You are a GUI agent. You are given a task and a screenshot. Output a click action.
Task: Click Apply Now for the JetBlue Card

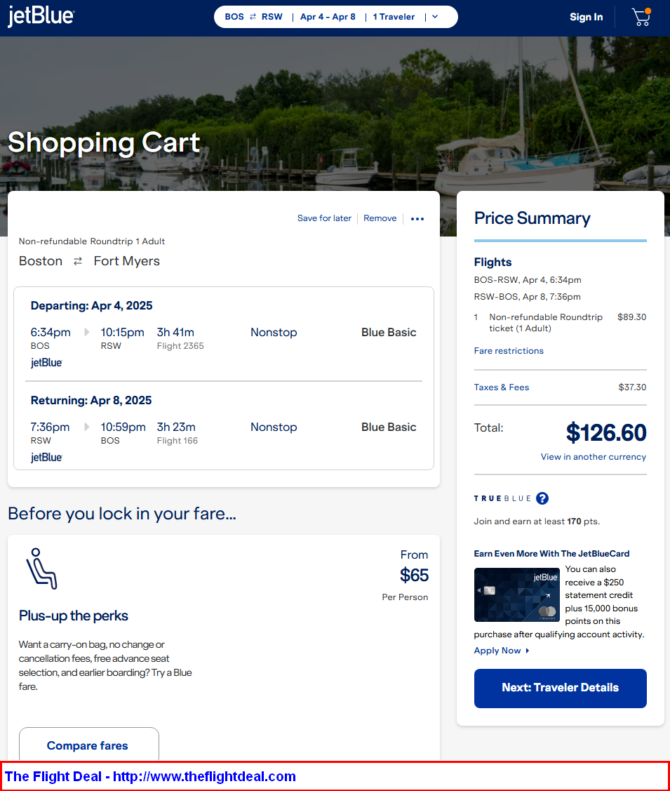point(501,651)
